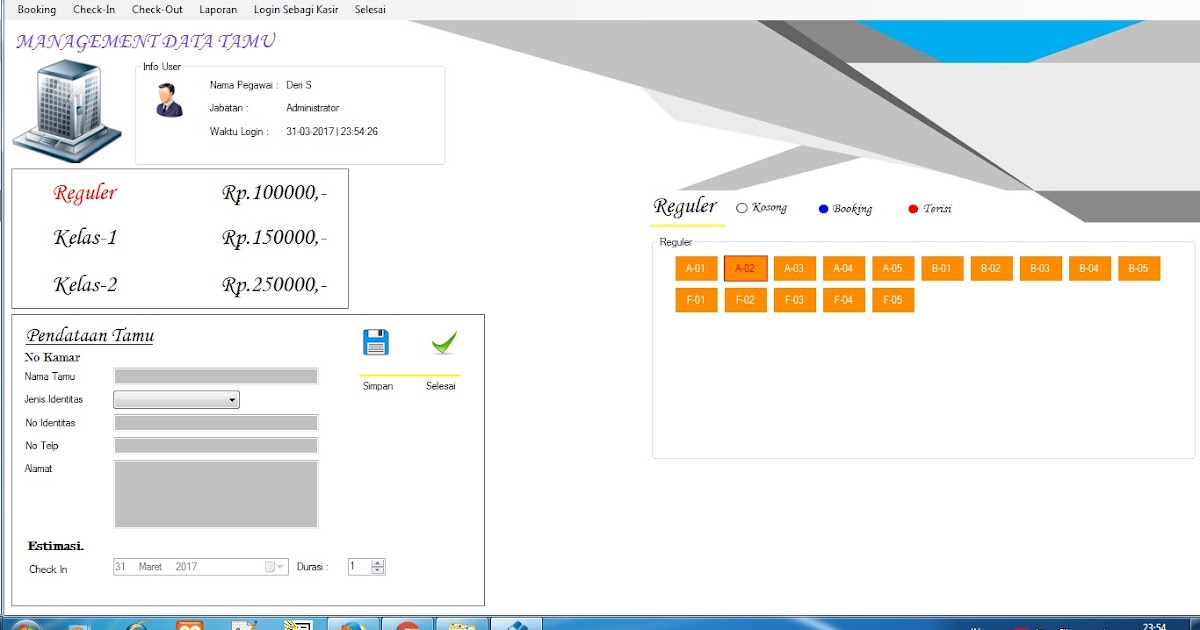
Task: Switch to the Reguler tab
Action: (685, 205)
